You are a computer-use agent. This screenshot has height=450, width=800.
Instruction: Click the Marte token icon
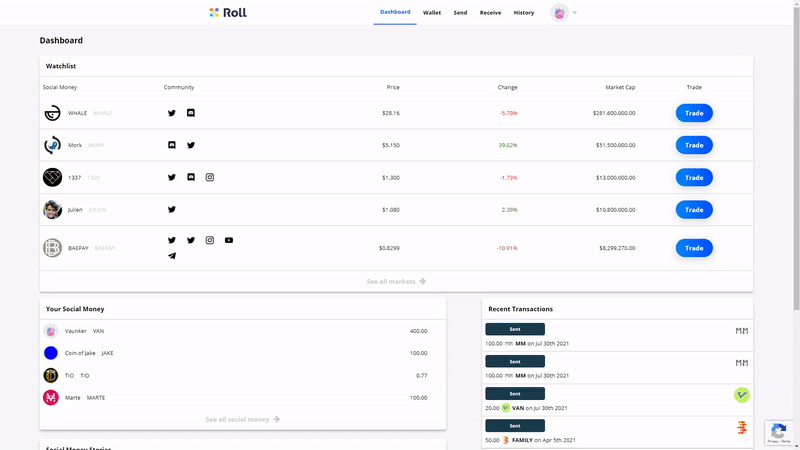click(51, 397)
